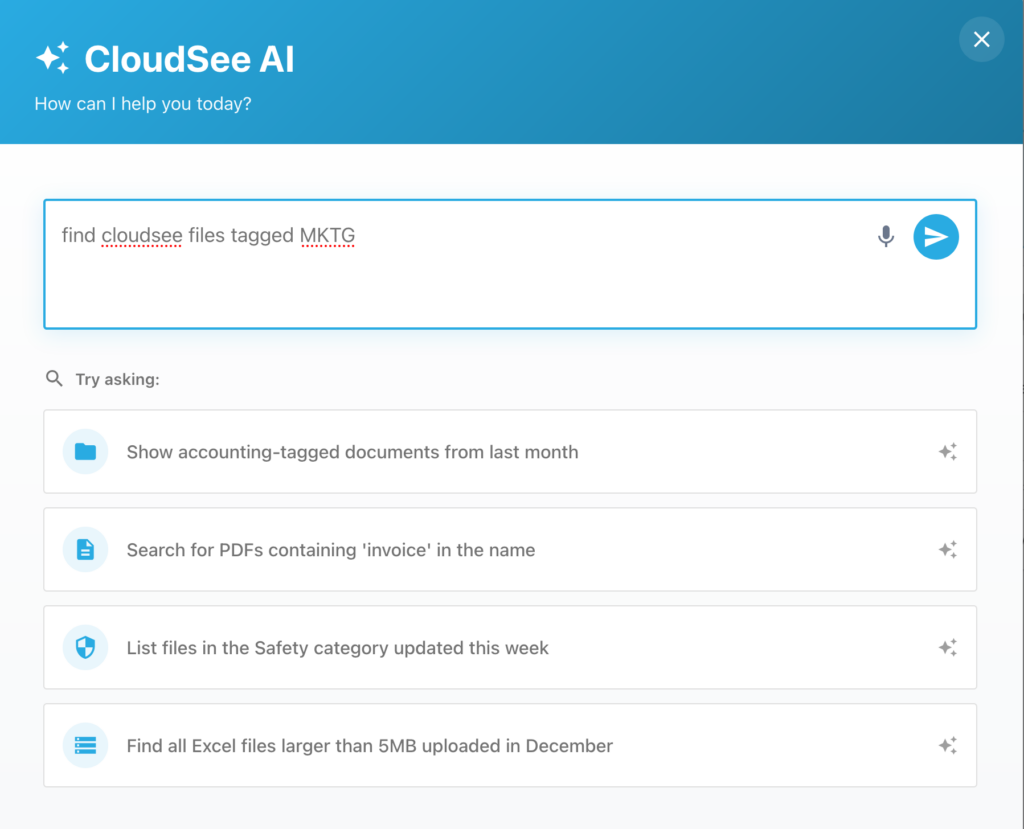Click the magnifier icon near Try asking

pyautogui.click(x=54, y=378)
